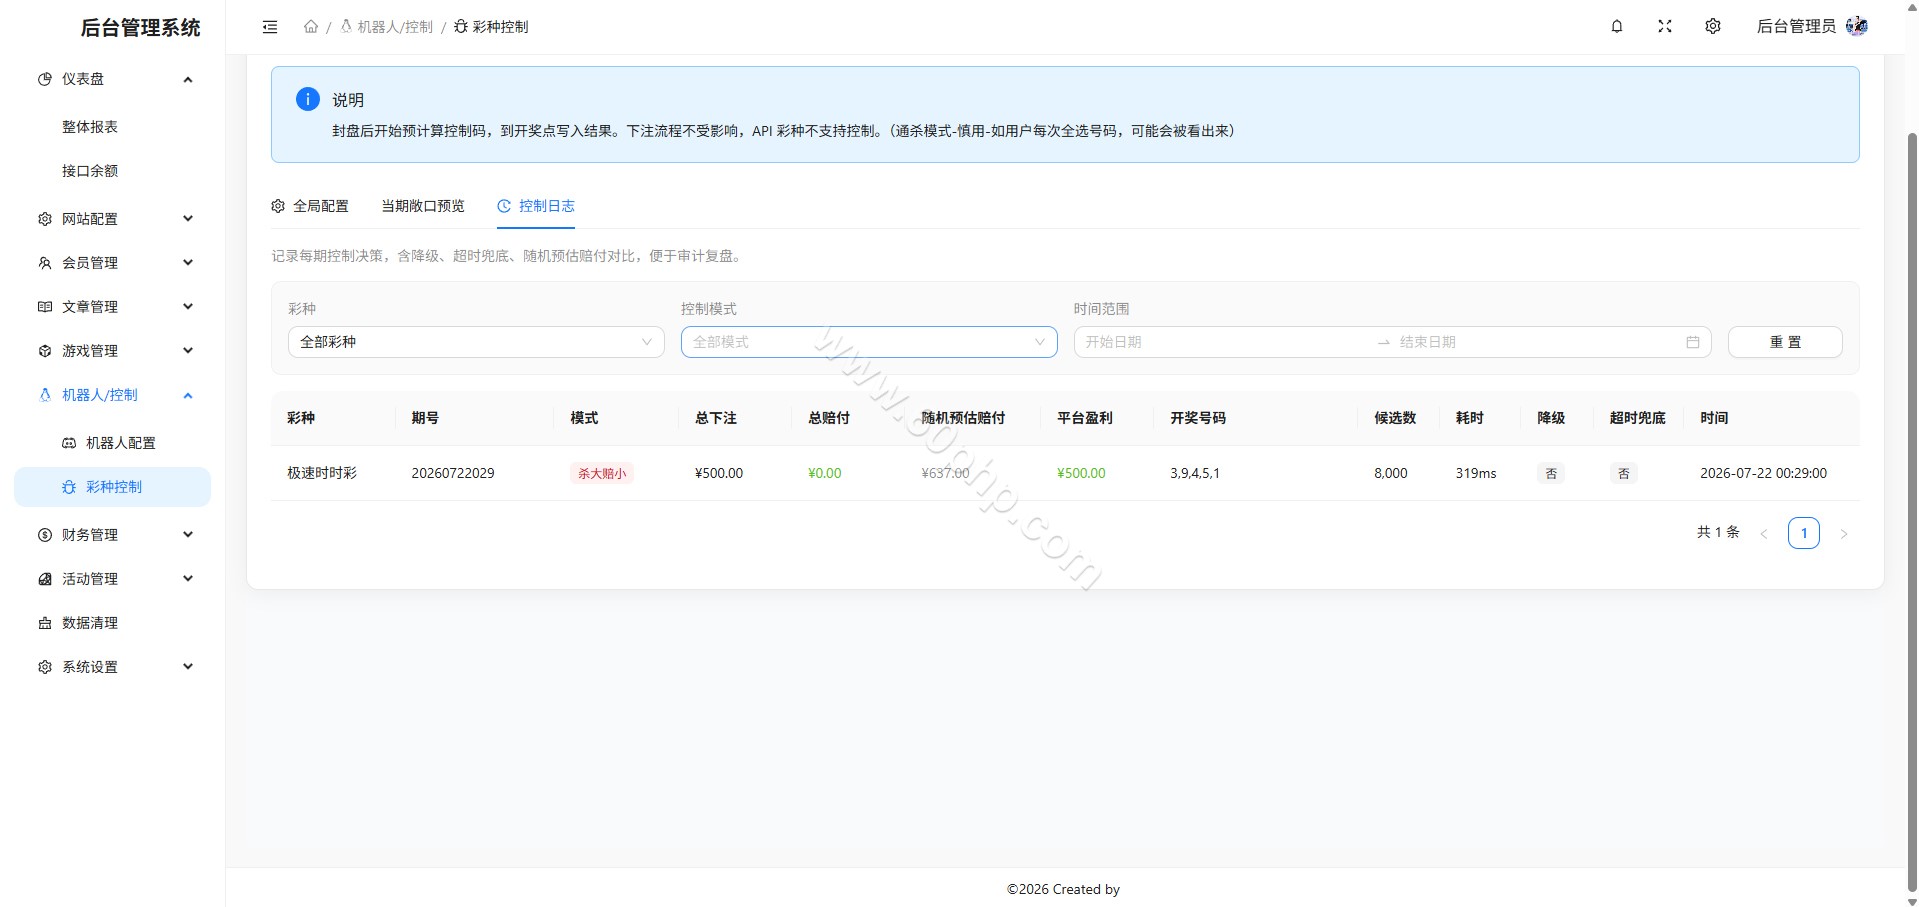Click the 游戏管理 cube icon
Viewport: 1919px width, 907px height.
coord(44,351)
